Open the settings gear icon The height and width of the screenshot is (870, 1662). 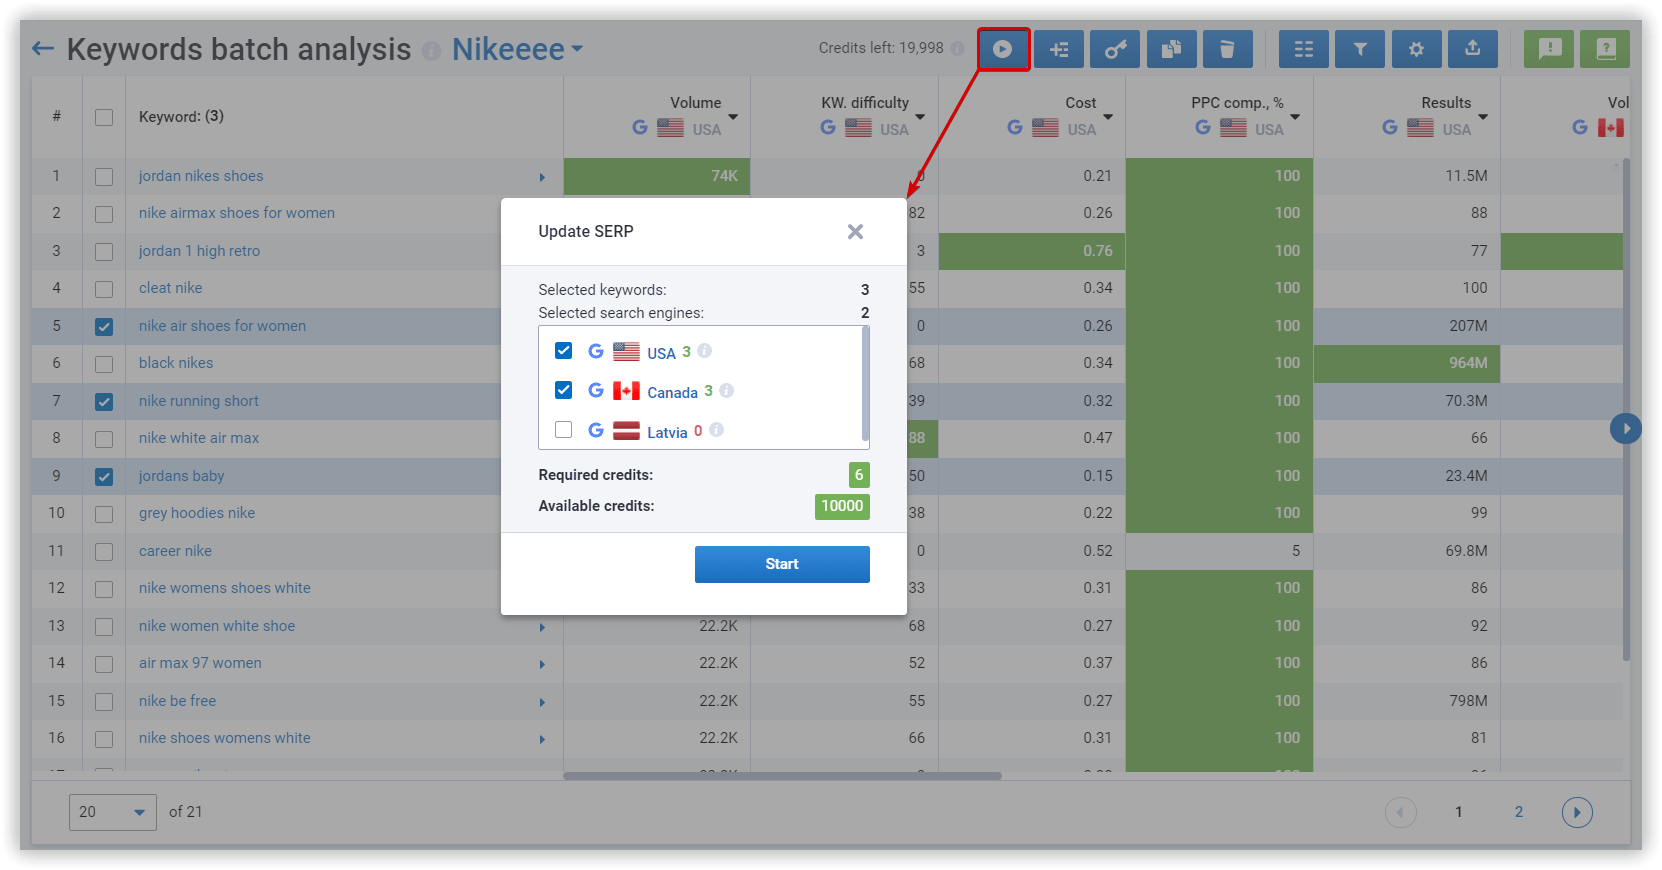pyautogui.click(x=1416, y=49)
